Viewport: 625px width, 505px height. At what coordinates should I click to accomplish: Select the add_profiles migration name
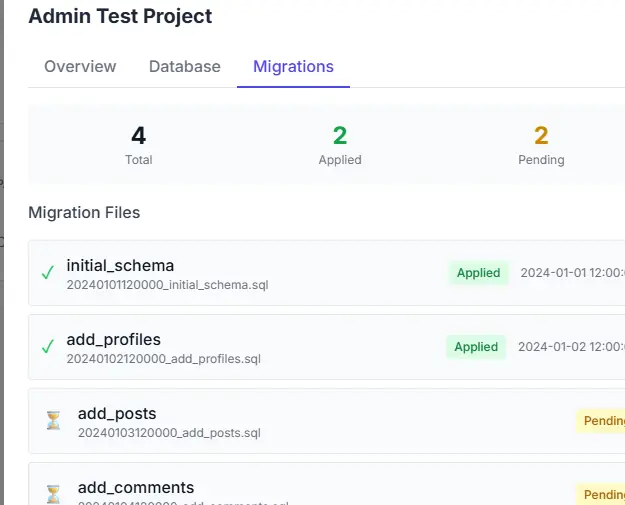114,340
